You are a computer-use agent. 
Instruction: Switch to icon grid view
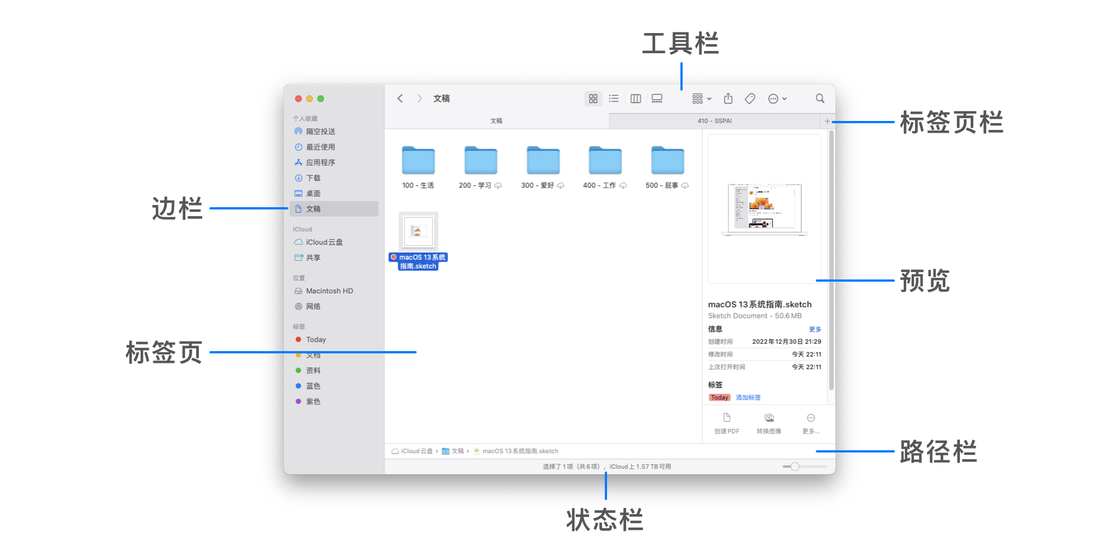point(593,99)
